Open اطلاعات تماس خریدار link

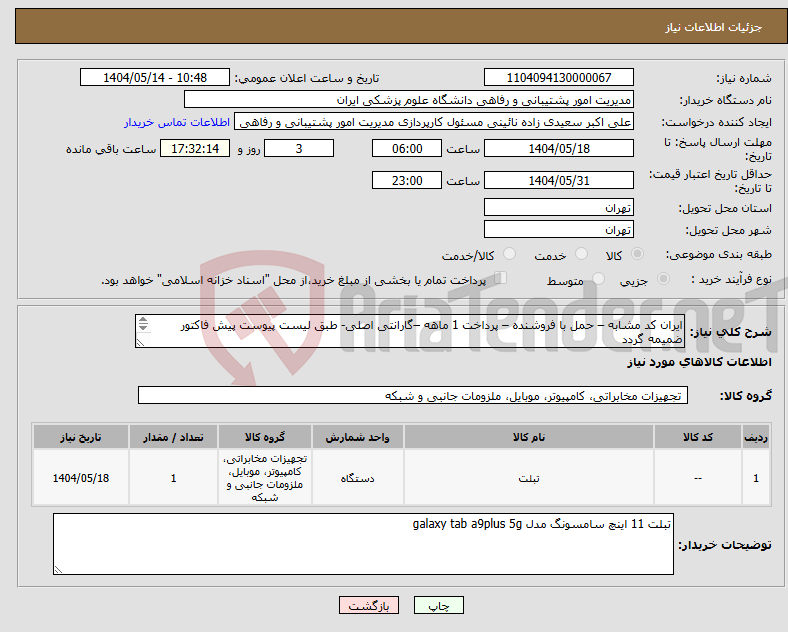point(177,122)
